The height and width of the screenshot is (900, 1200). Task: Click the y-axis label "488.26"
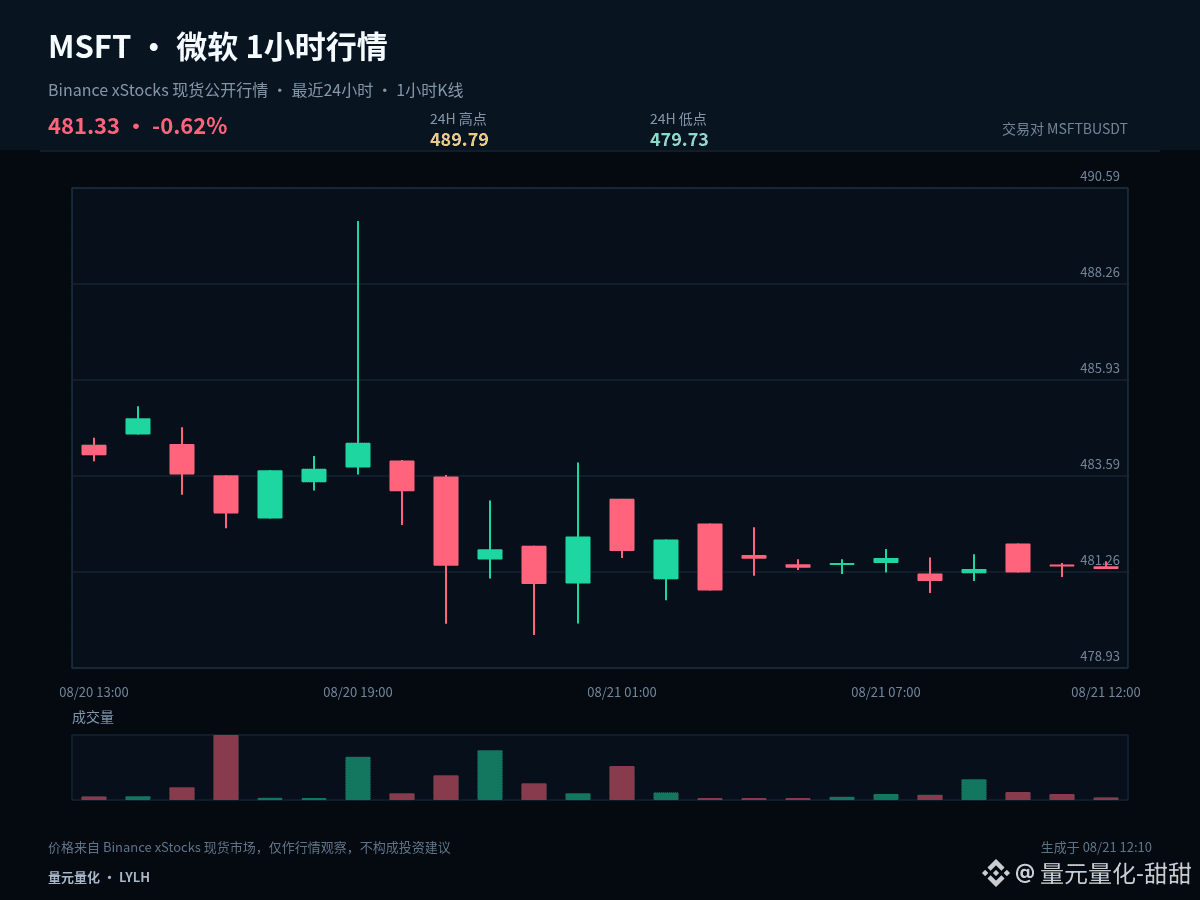click(1100, 272)
